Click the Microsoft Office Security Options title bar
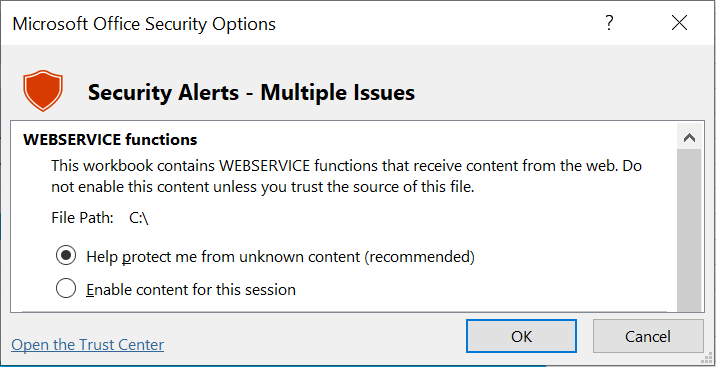Screen dimensions: 716x367 (x=144, y=23)
